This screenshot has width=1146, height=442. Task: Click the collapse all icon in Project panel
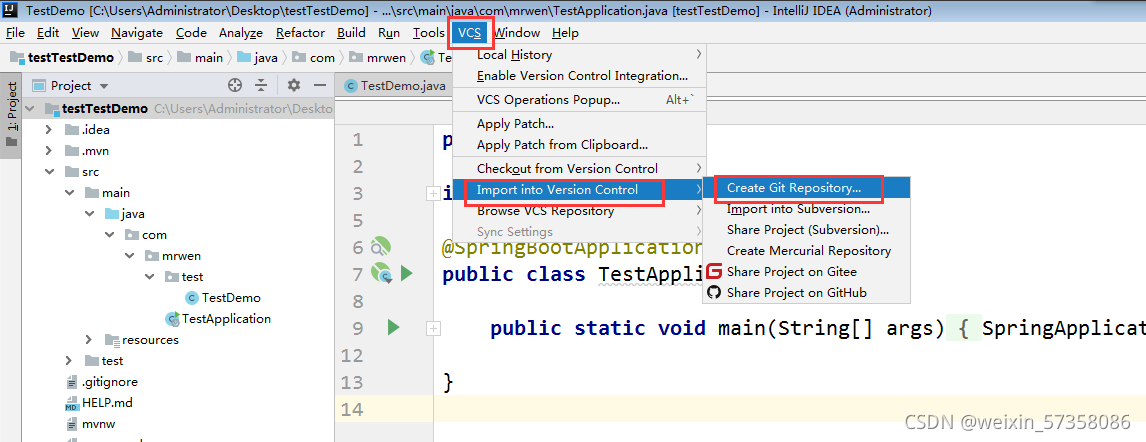pos(261,85)
